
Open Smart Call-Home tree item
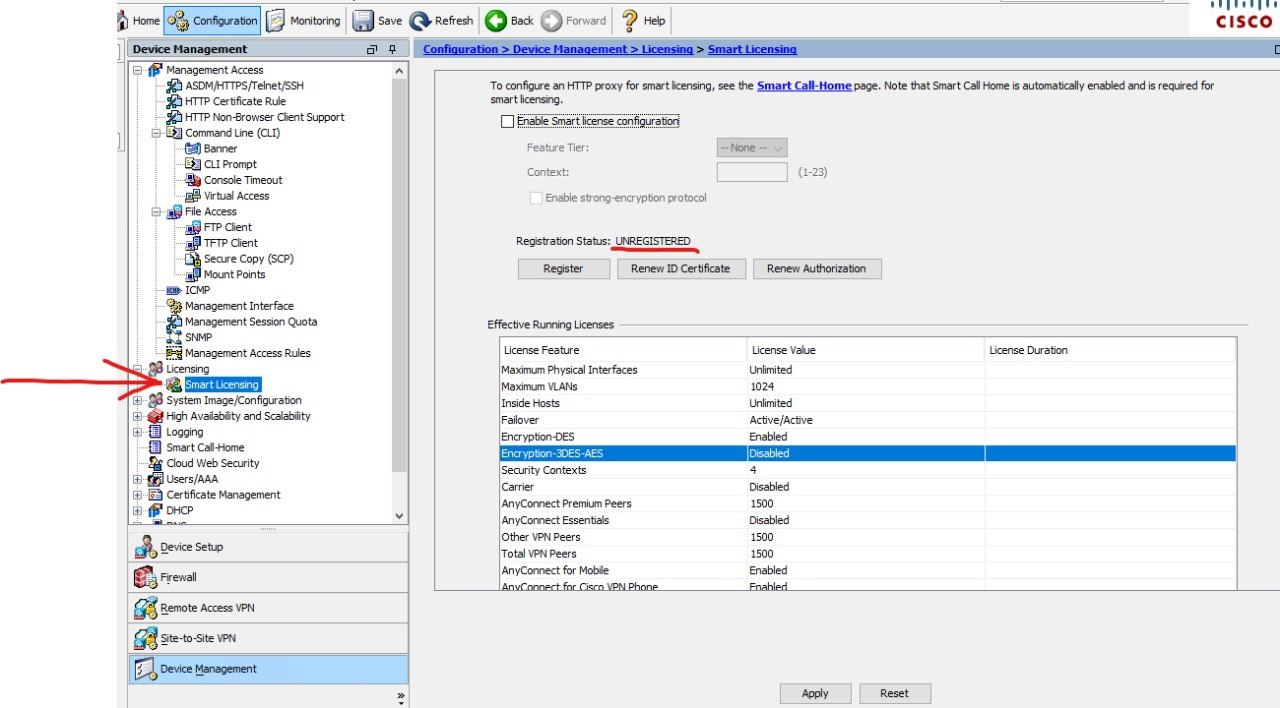point(205,447)
